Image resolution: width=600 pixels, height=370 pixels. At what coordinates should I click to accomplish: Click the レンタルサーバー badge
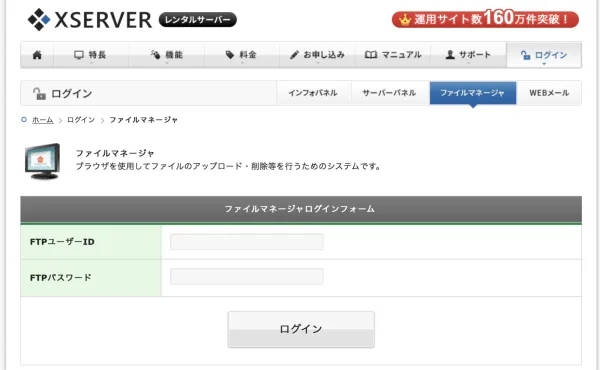click(x=198, y=20)
